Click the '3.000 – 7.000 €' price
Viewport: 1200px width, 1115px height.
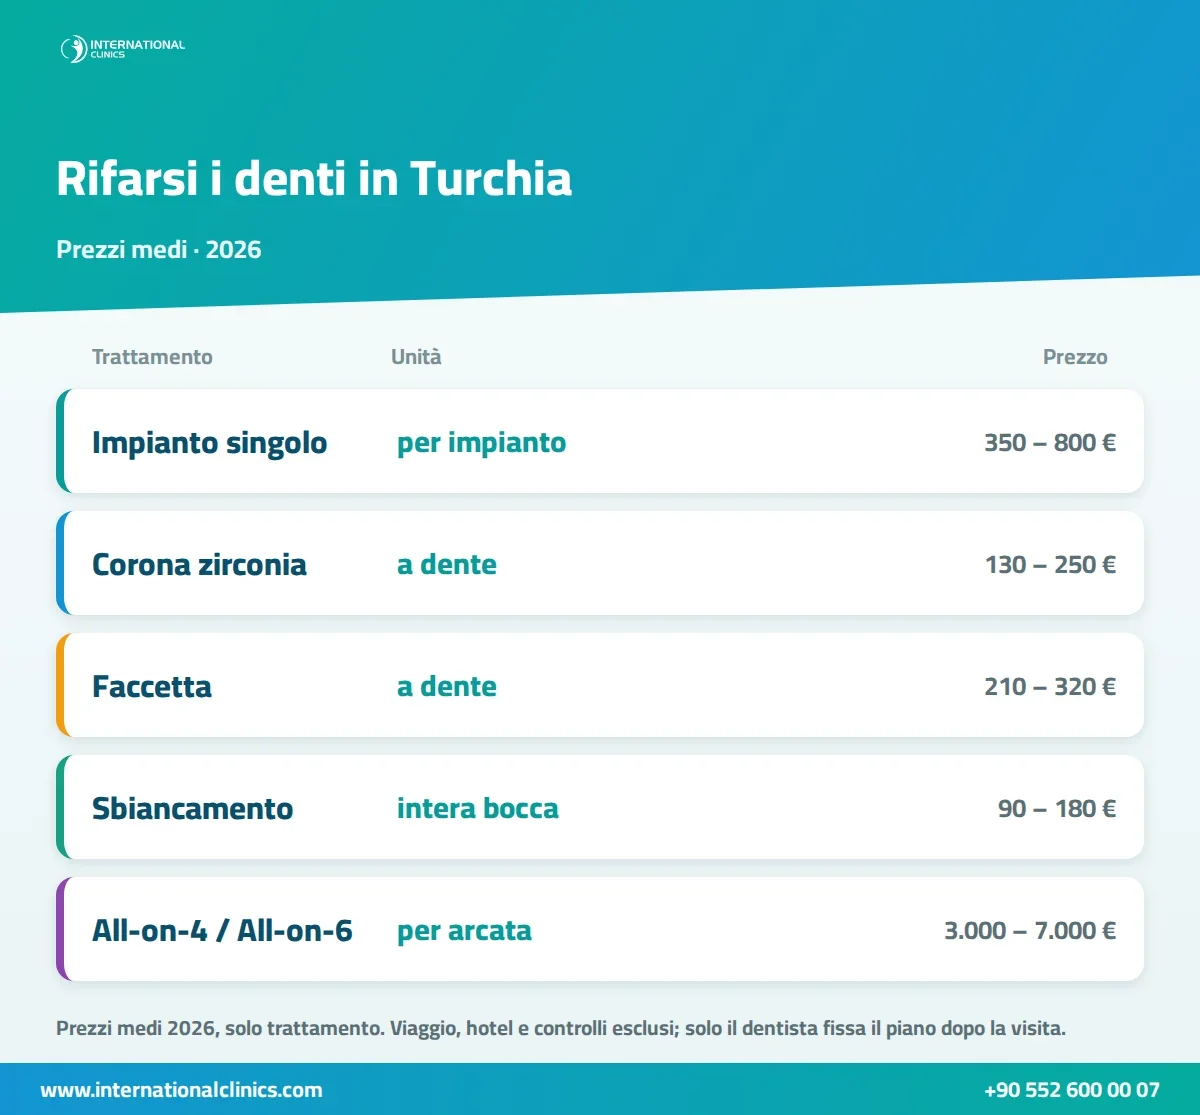coord(1030,931)
